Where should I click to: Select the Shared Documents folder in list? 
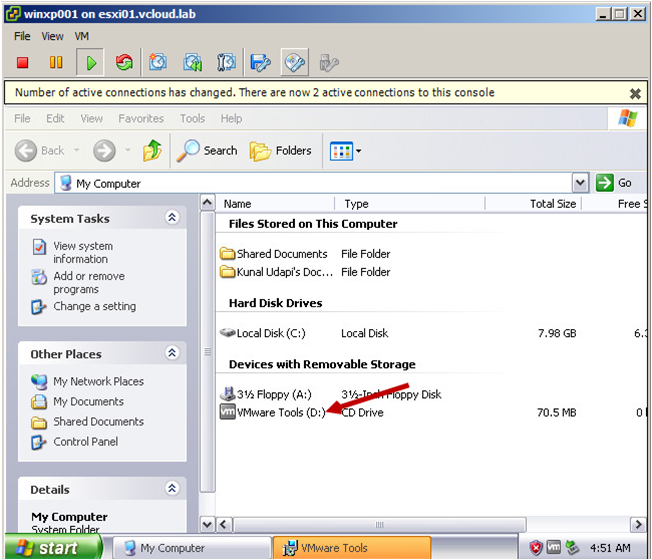[274, 254]
